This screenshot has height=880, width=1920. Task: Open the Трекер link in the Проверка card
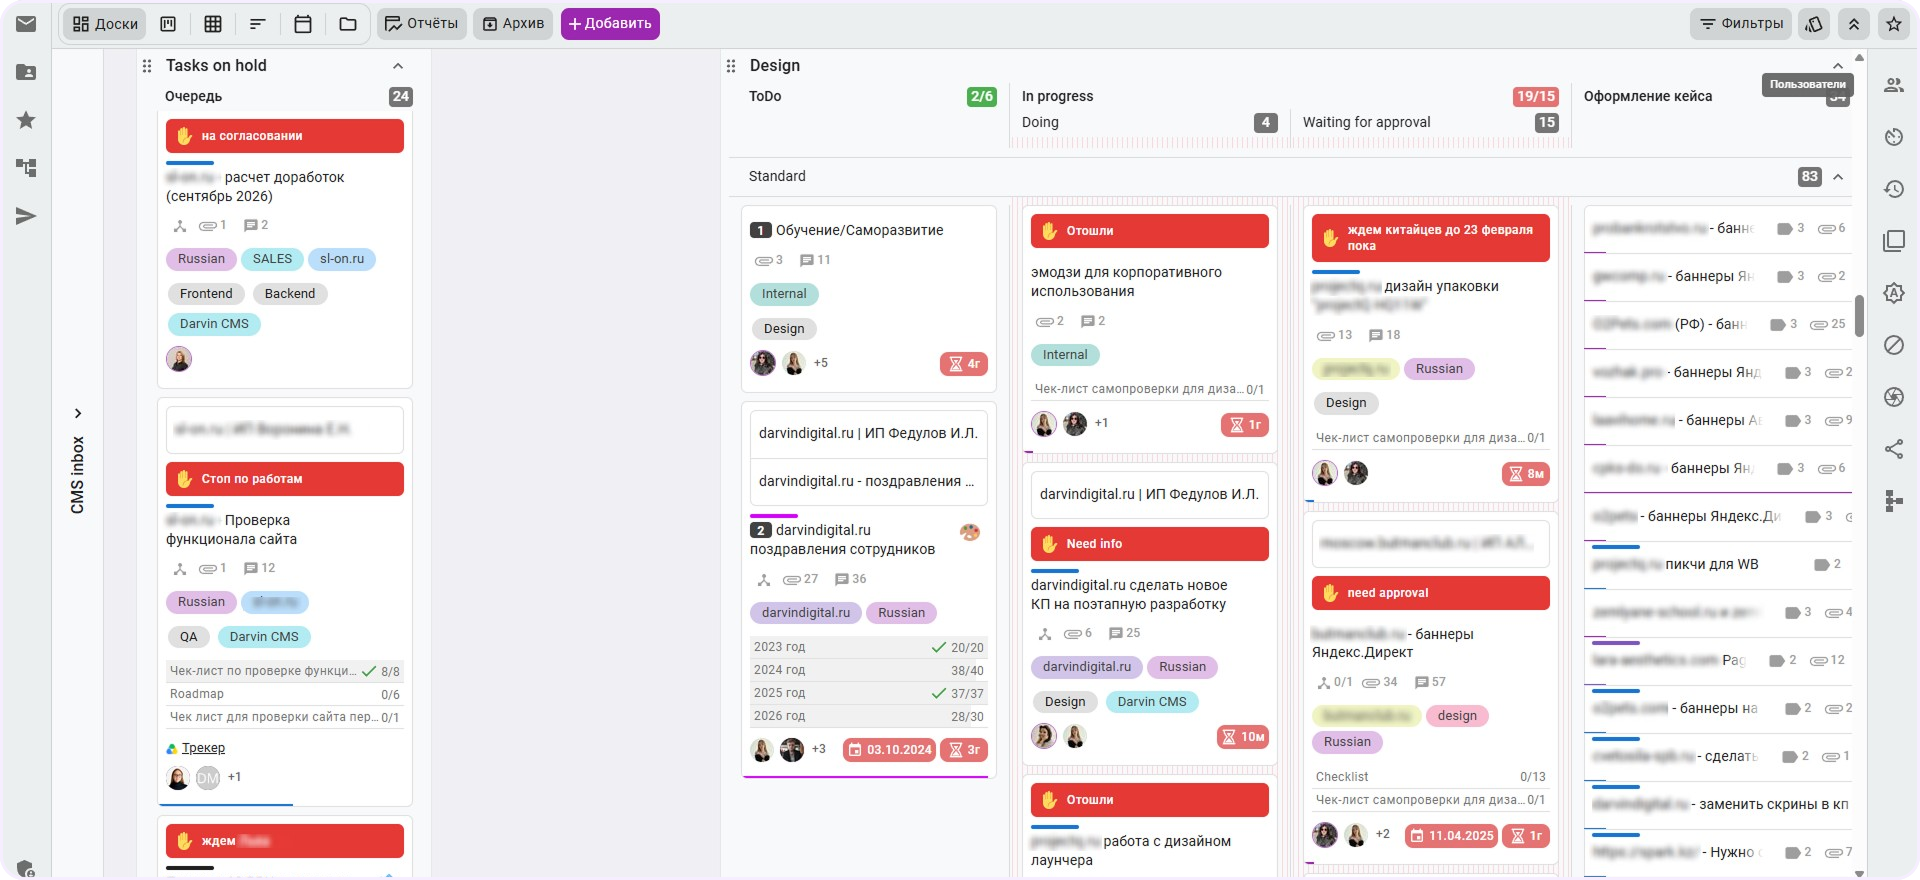pos(203,748)
